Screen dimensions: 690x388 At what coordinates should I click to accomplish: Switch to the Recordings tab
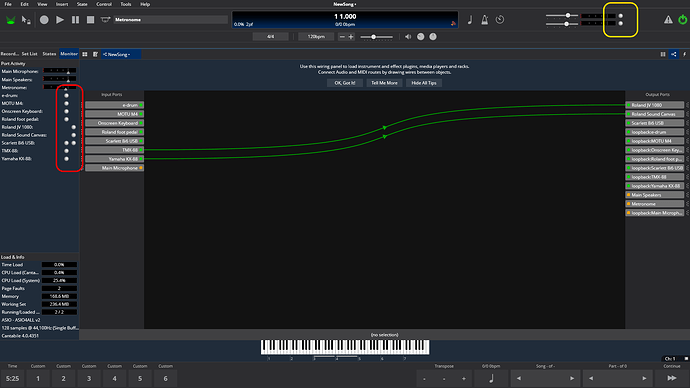pos(10,54)
